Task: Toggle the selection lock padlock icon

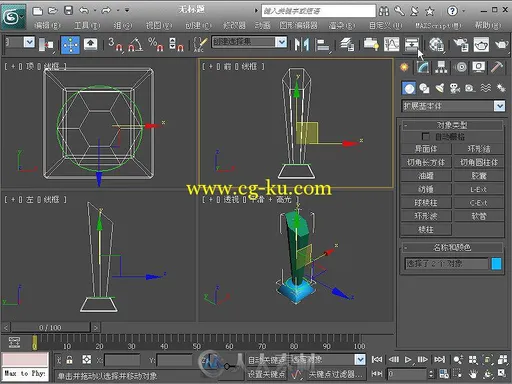Action: tap(69, 360)
